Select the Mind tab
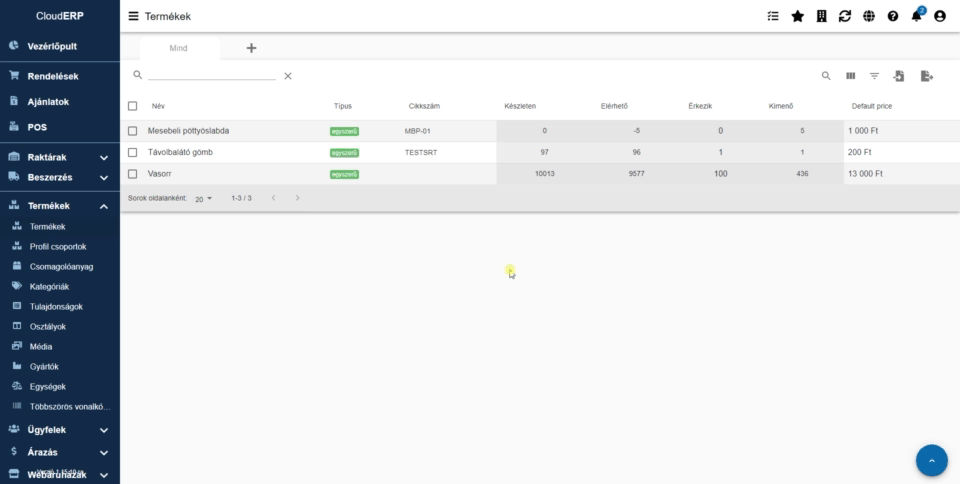The height and width of the screenshot is (484, 960). tap(178, 48)
